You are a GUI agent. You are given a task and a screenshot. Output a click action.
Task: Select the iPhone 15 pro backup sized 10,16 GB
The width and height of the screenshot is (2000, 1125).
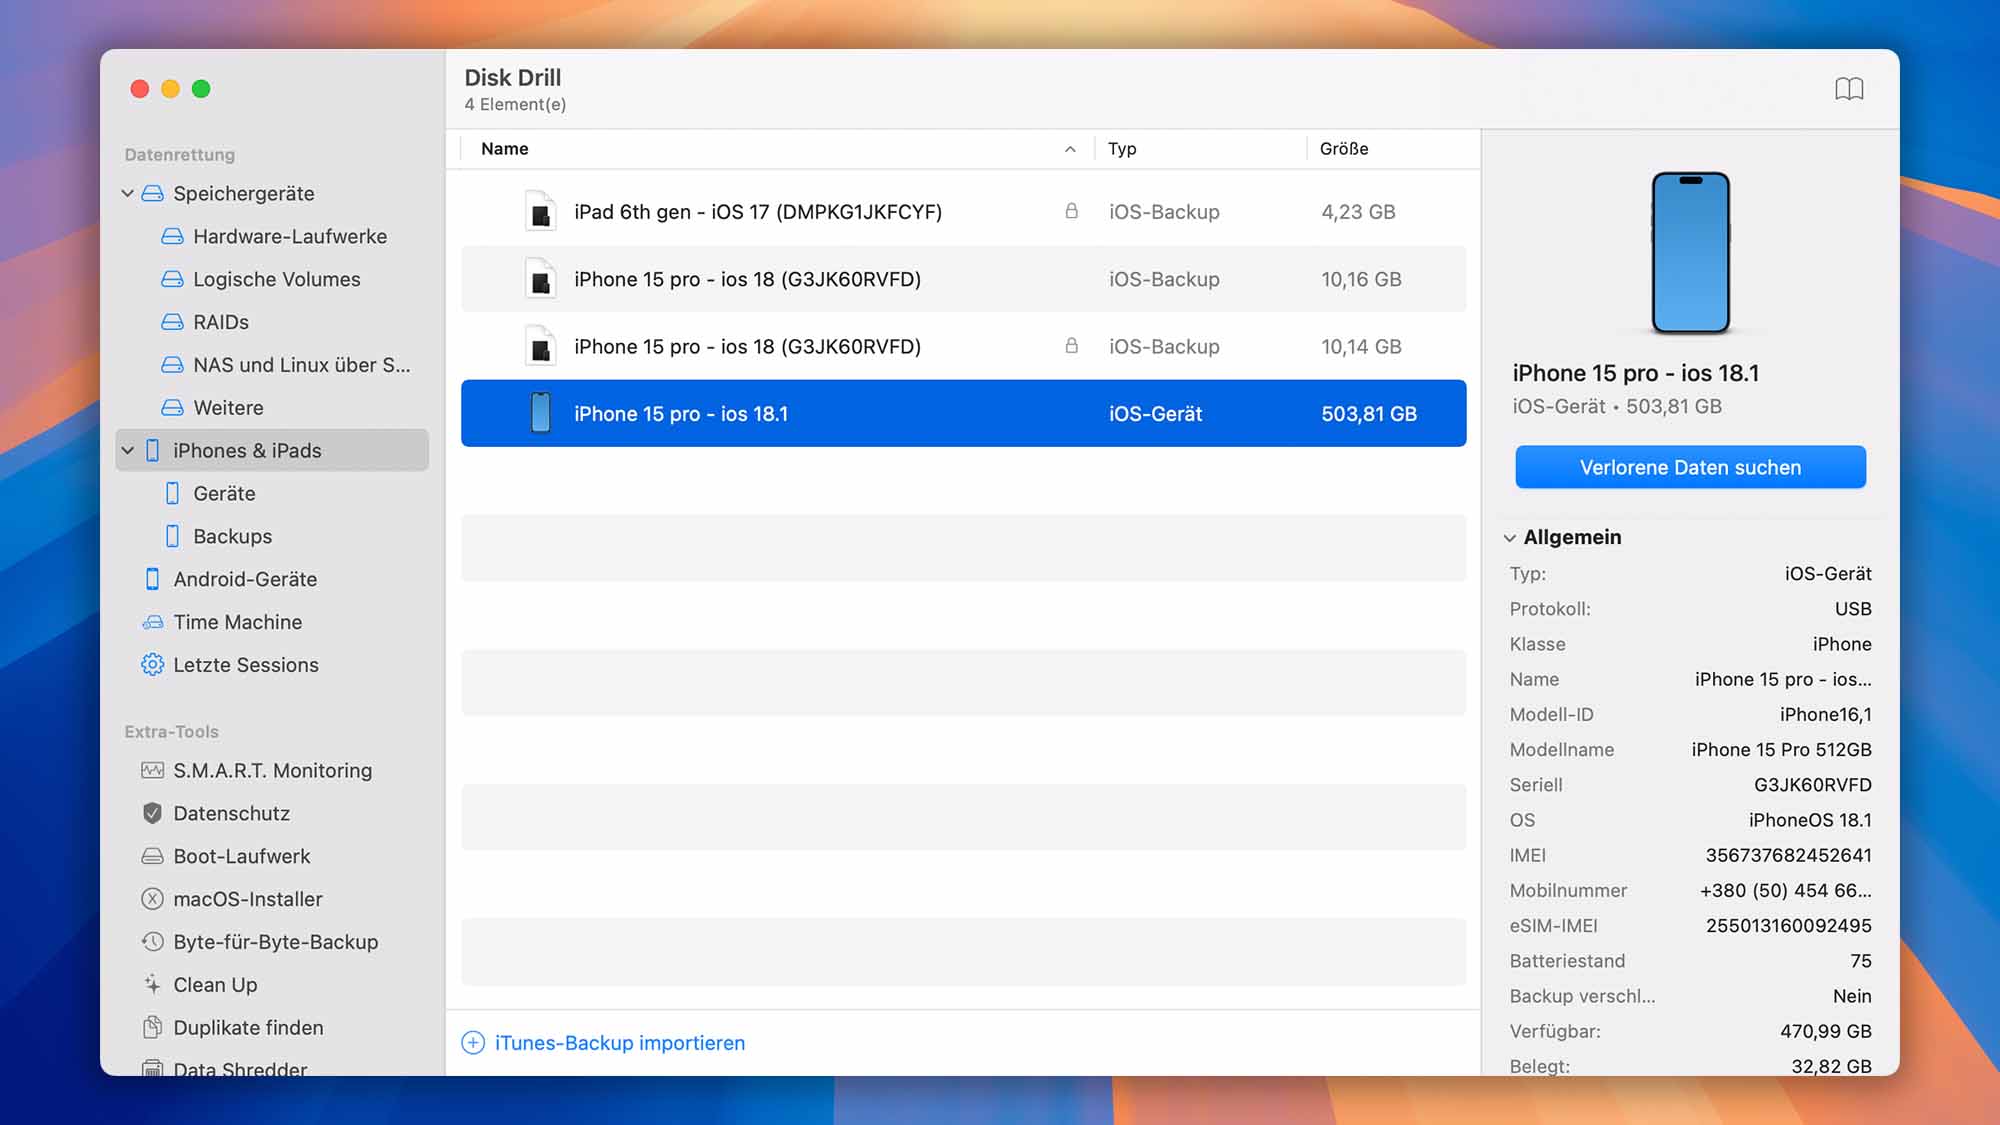pos(963,279)
